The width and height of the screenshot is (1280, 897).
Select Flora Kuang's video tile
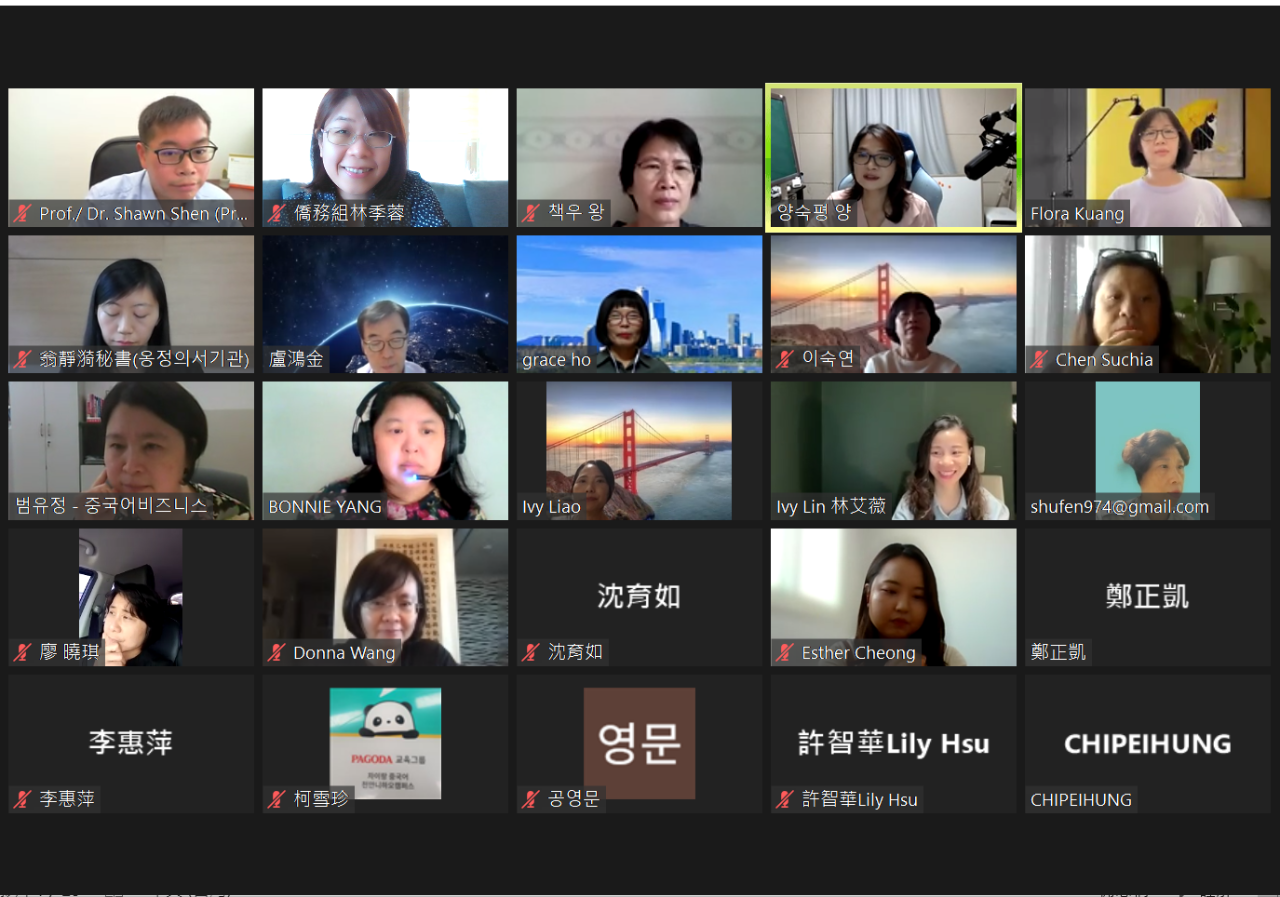pyautogui.click(x=1147, y=158)
